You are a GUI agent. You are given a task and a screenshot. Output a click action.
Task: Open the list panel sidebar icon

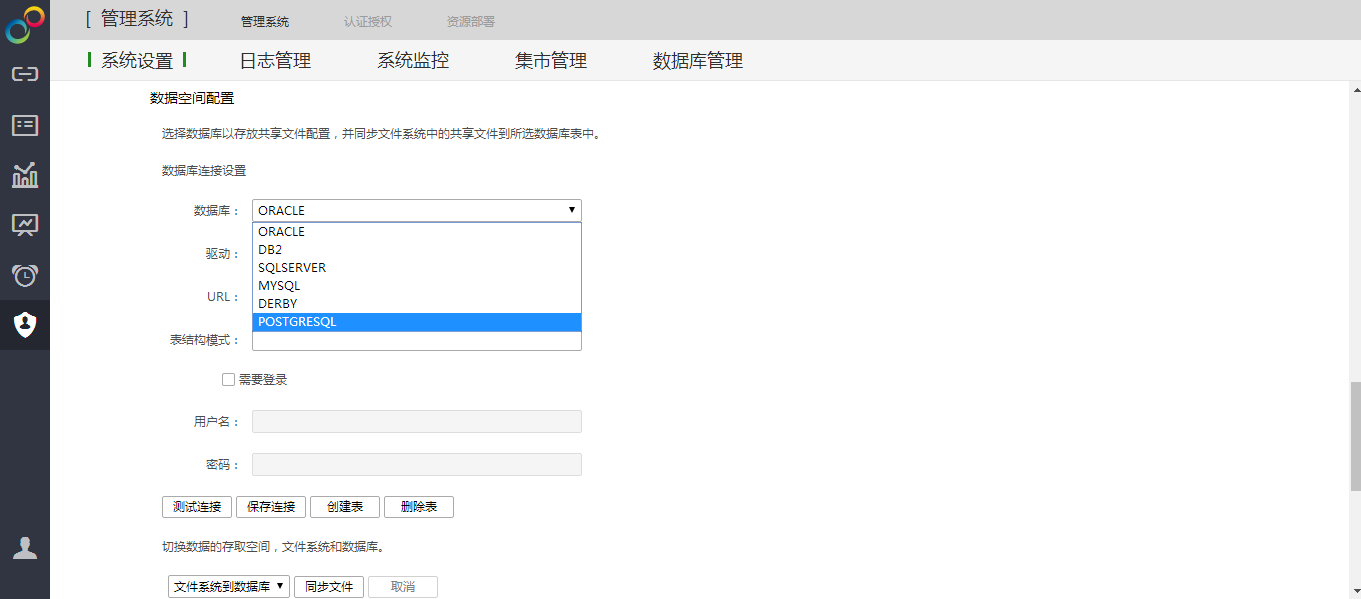[25, 125]
